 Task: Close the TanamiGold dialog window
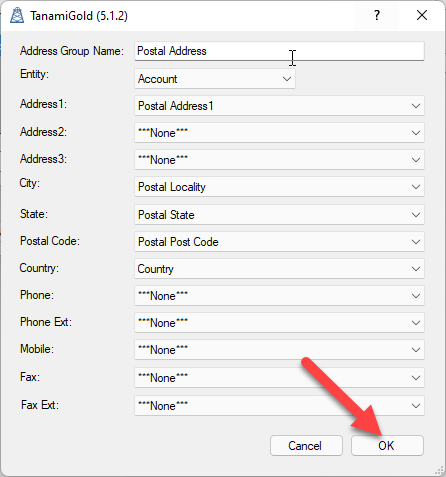pos(422,15)
